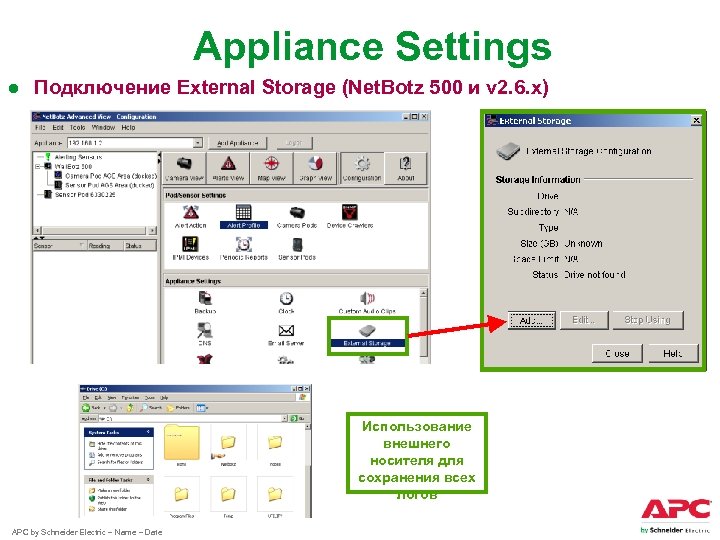Click Search in the Explorer toolbar

click(152, 408)
